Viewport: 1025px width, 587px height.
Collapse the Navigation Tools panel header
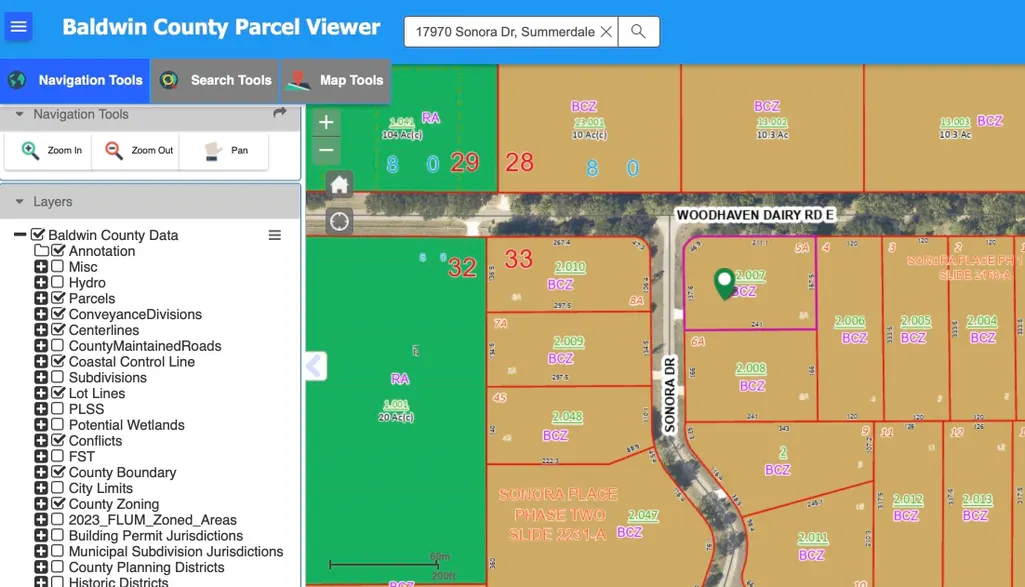click(x=20, y=114)
